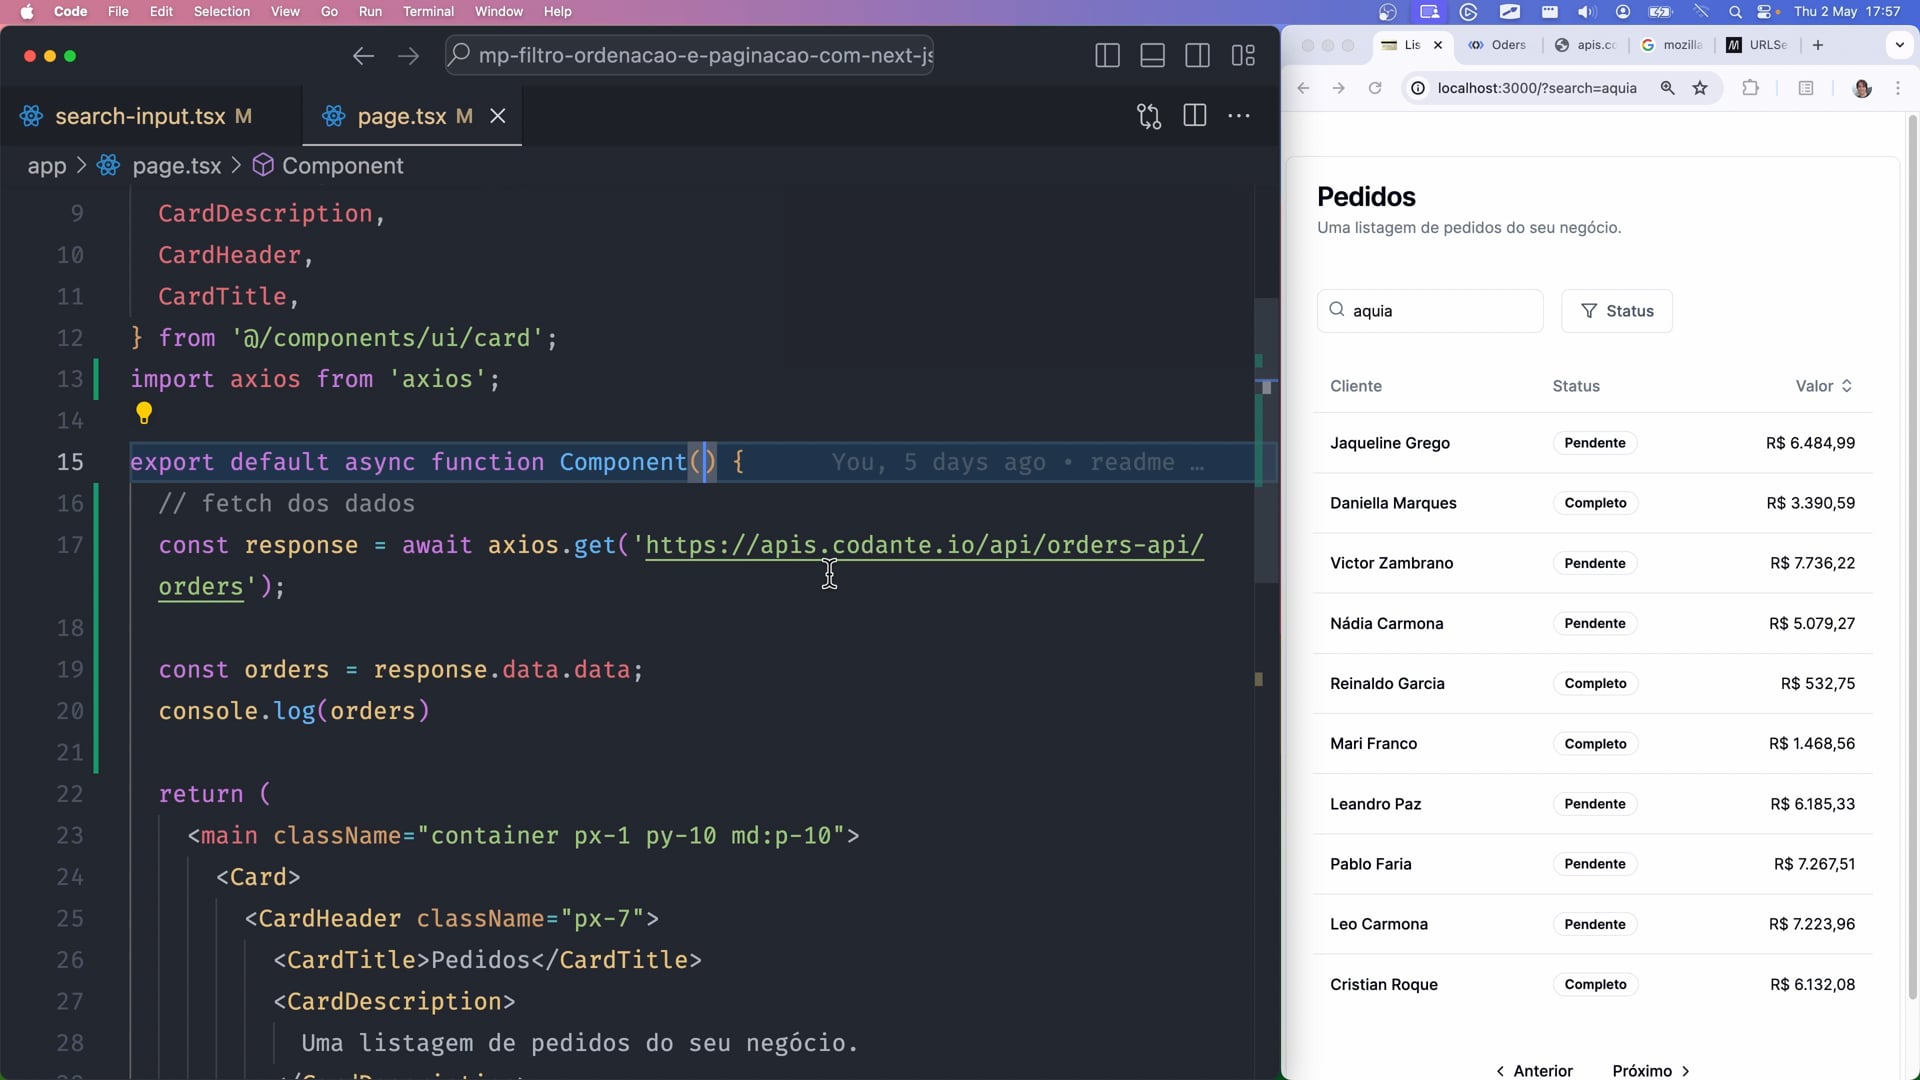Expand the browser tab search chevron

(1899, 45)
